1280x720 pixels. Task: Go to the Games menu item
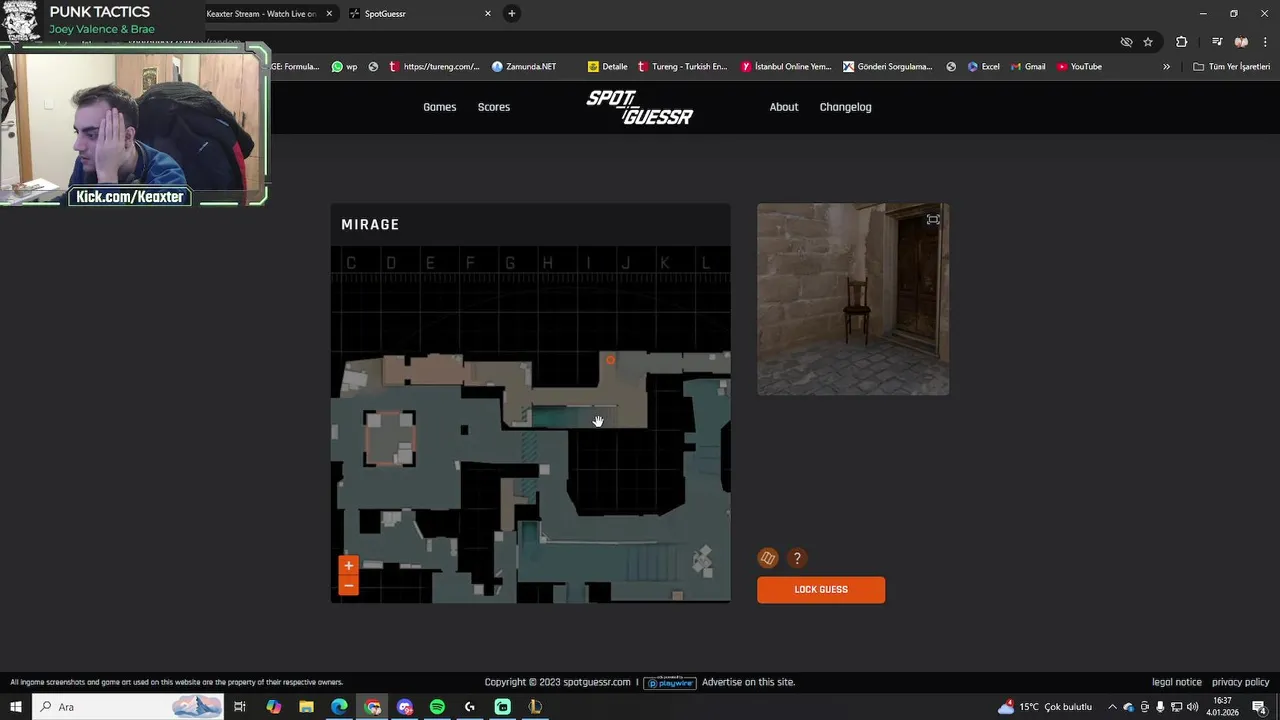[x=440, y=107]
